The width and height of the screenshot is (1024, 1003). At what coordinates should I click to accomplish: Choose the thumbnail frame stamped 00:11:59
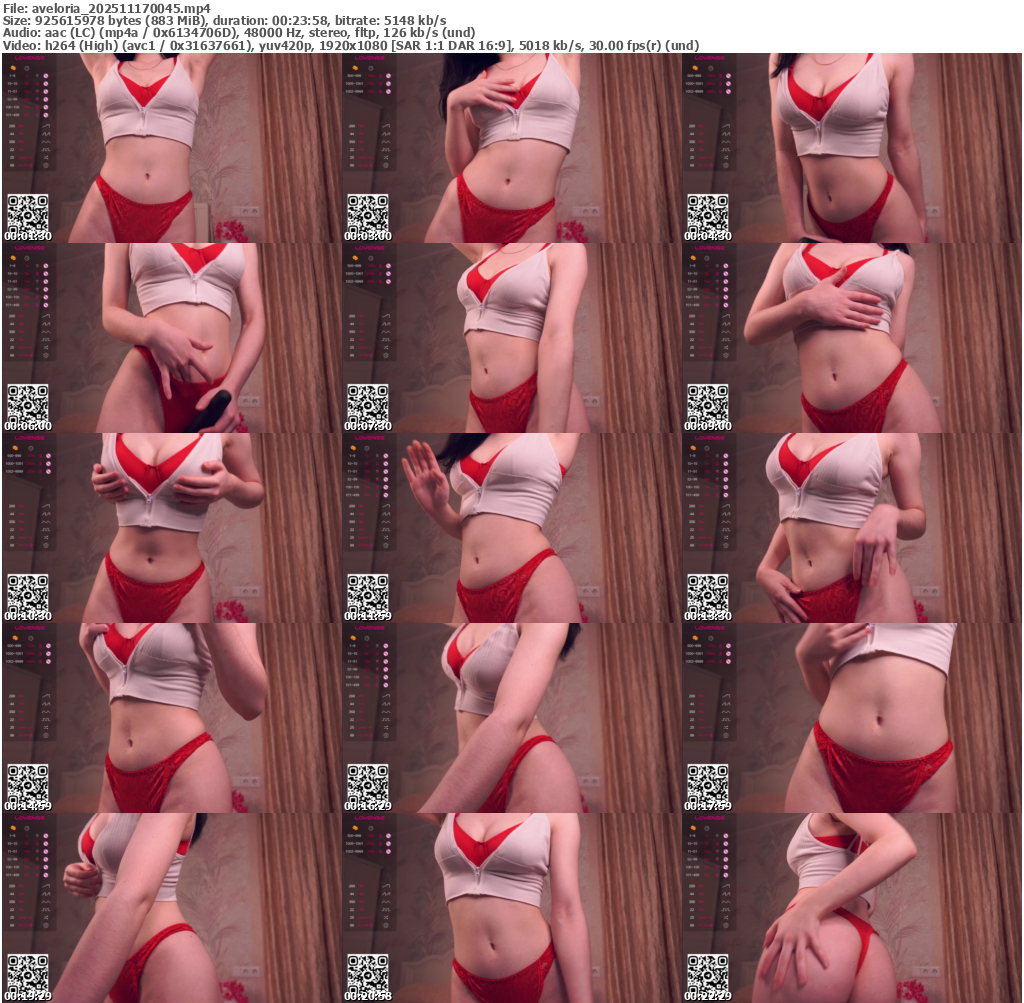[512, 528]
